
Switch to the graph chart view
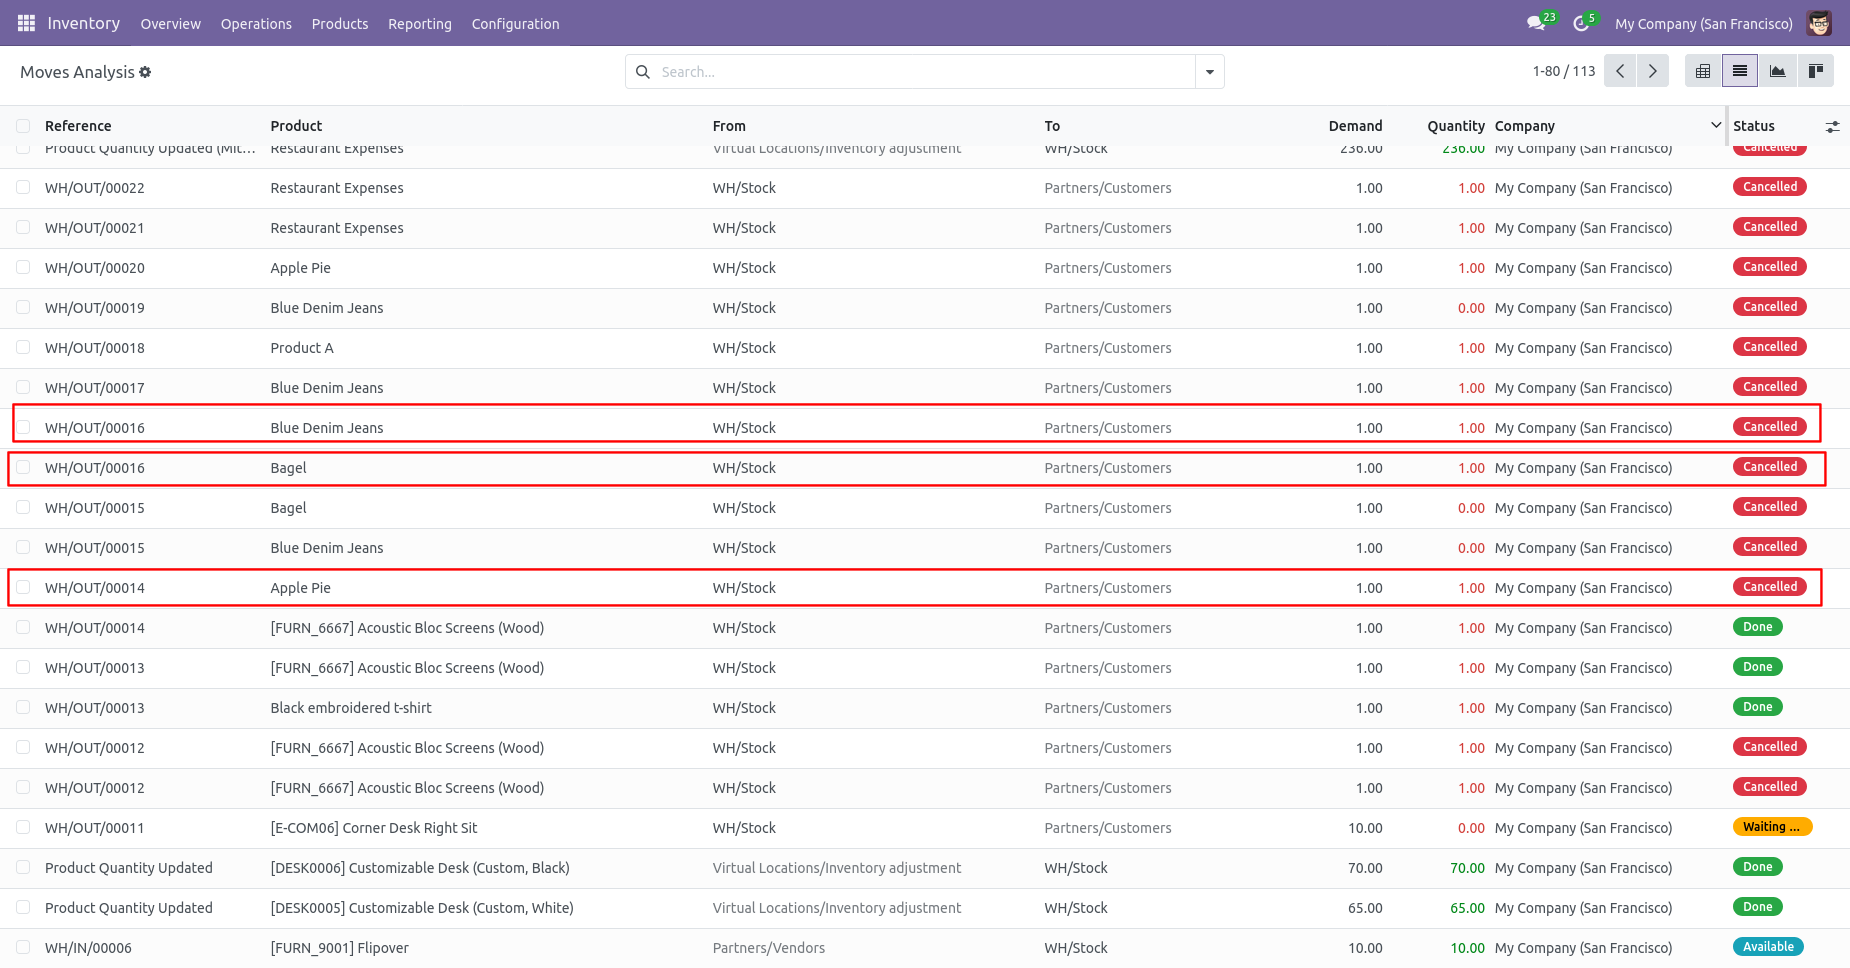(x=1777, y=71)
